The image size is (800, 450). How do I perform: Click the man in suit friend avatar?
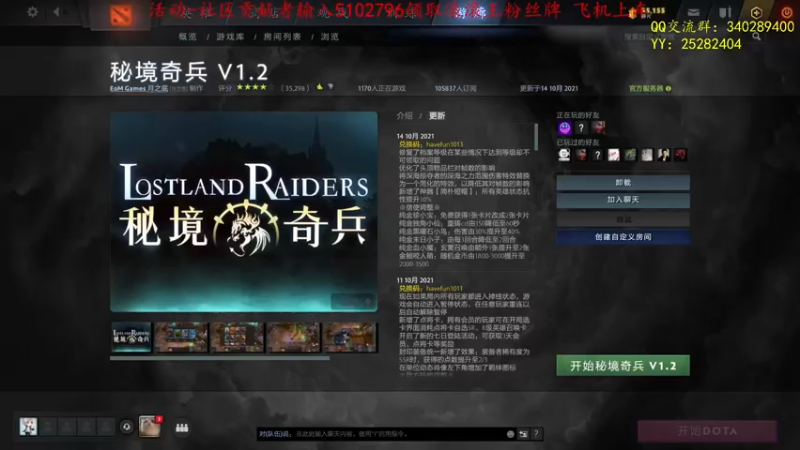pos(663,155)
